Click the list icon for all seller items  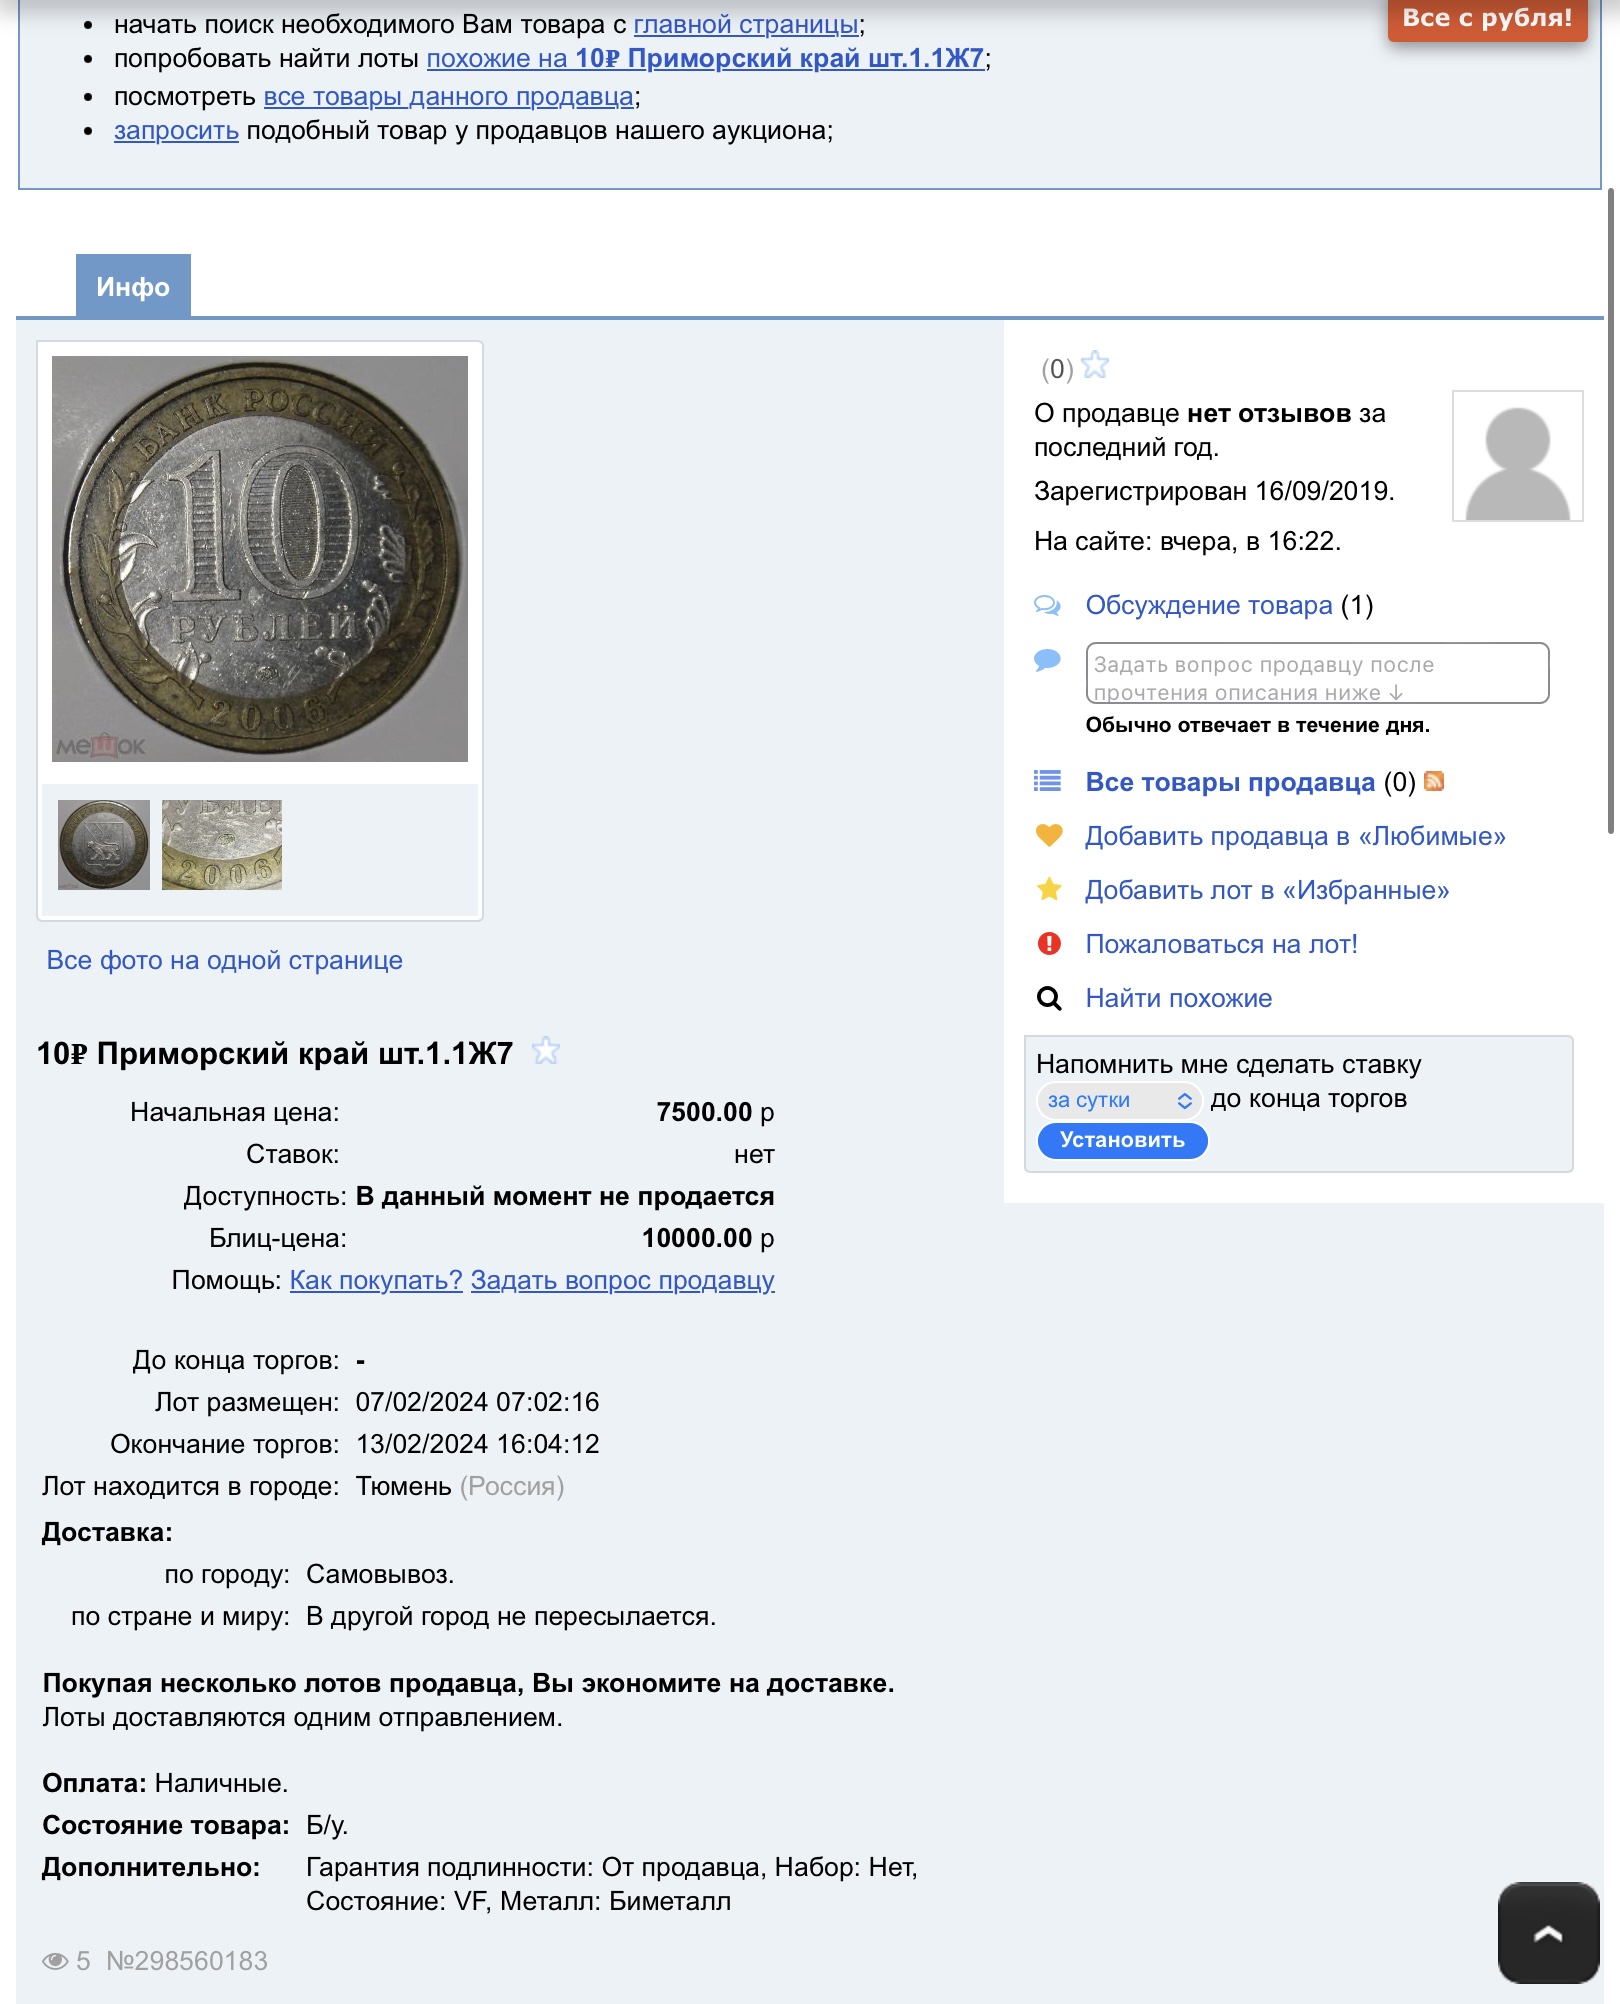click(1047, 781)
